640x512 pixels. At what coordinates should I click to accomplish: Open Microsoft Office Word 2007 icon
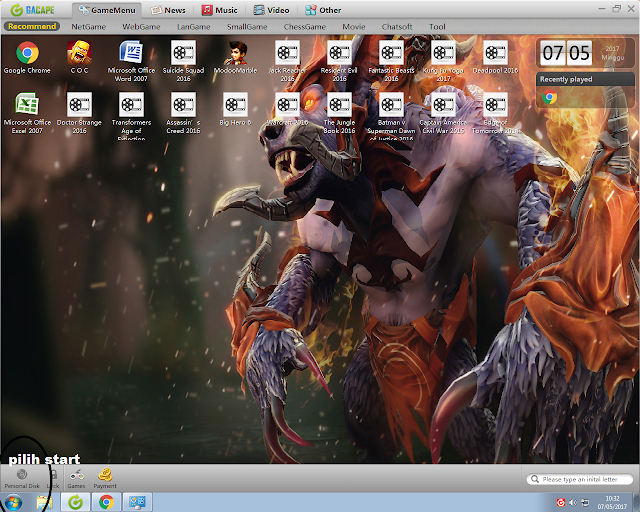[131, 53]
